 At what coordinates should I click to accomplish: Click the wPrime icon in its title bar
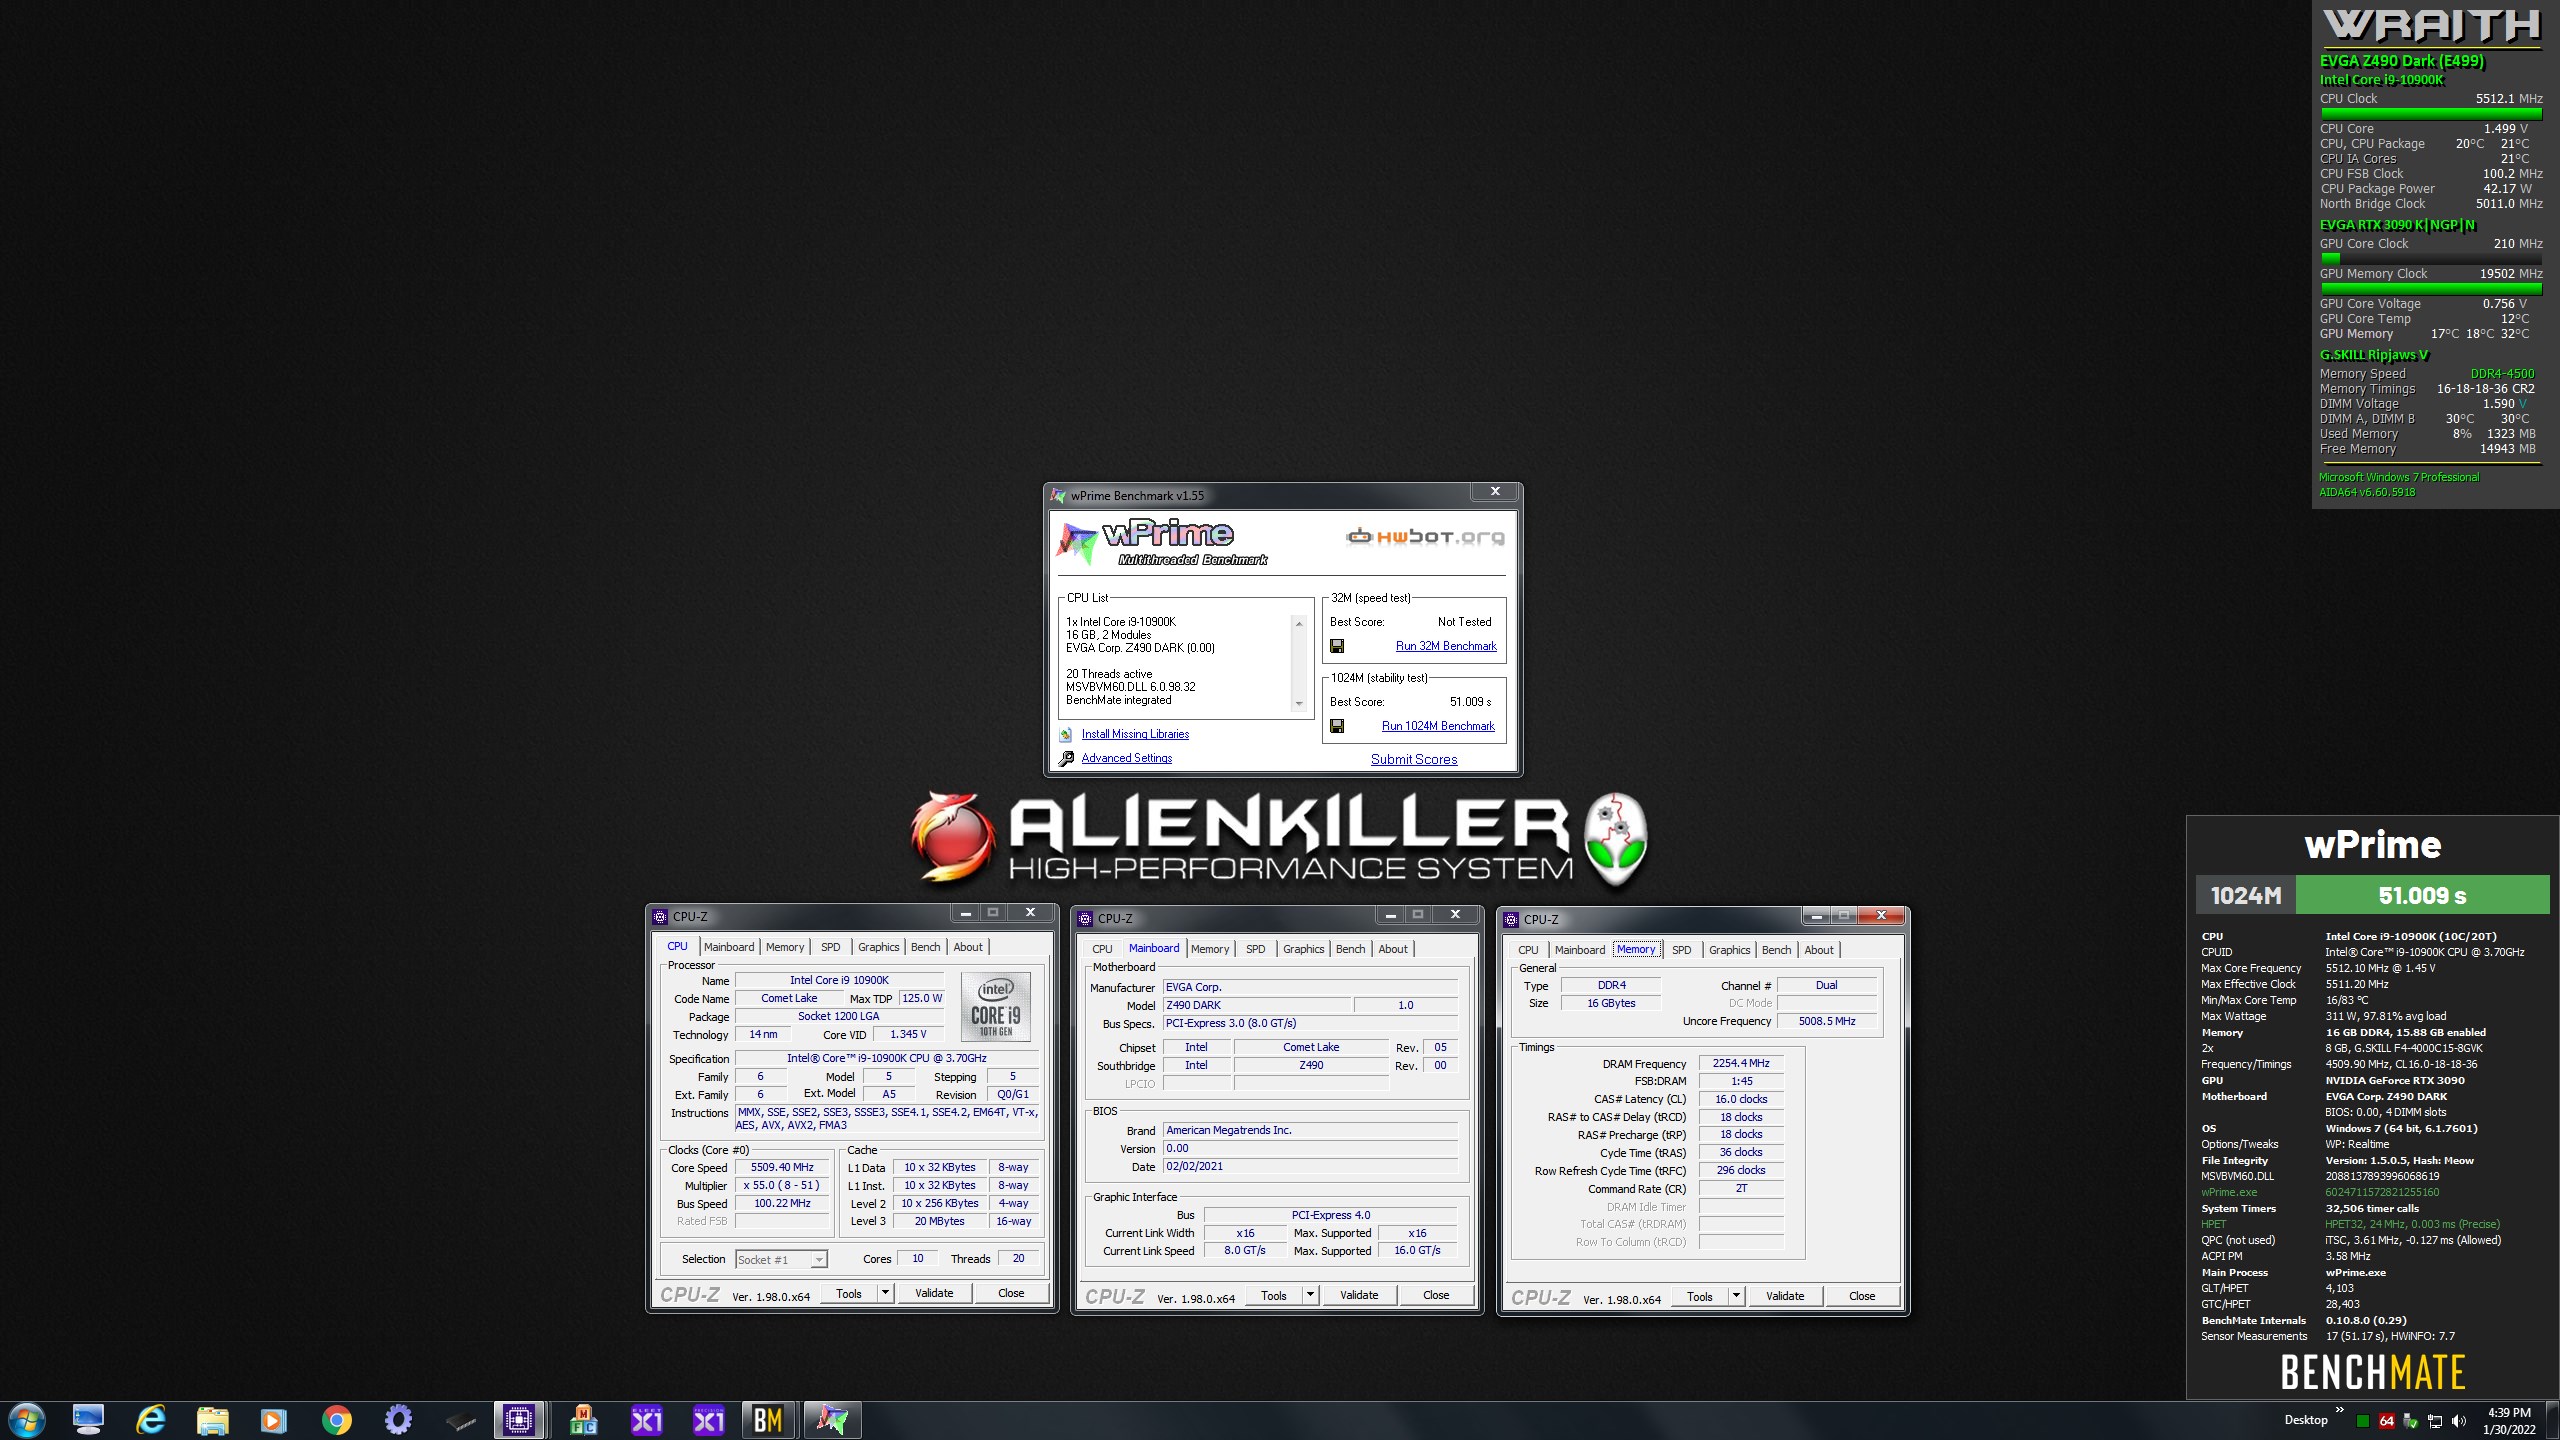[1058, 495]
